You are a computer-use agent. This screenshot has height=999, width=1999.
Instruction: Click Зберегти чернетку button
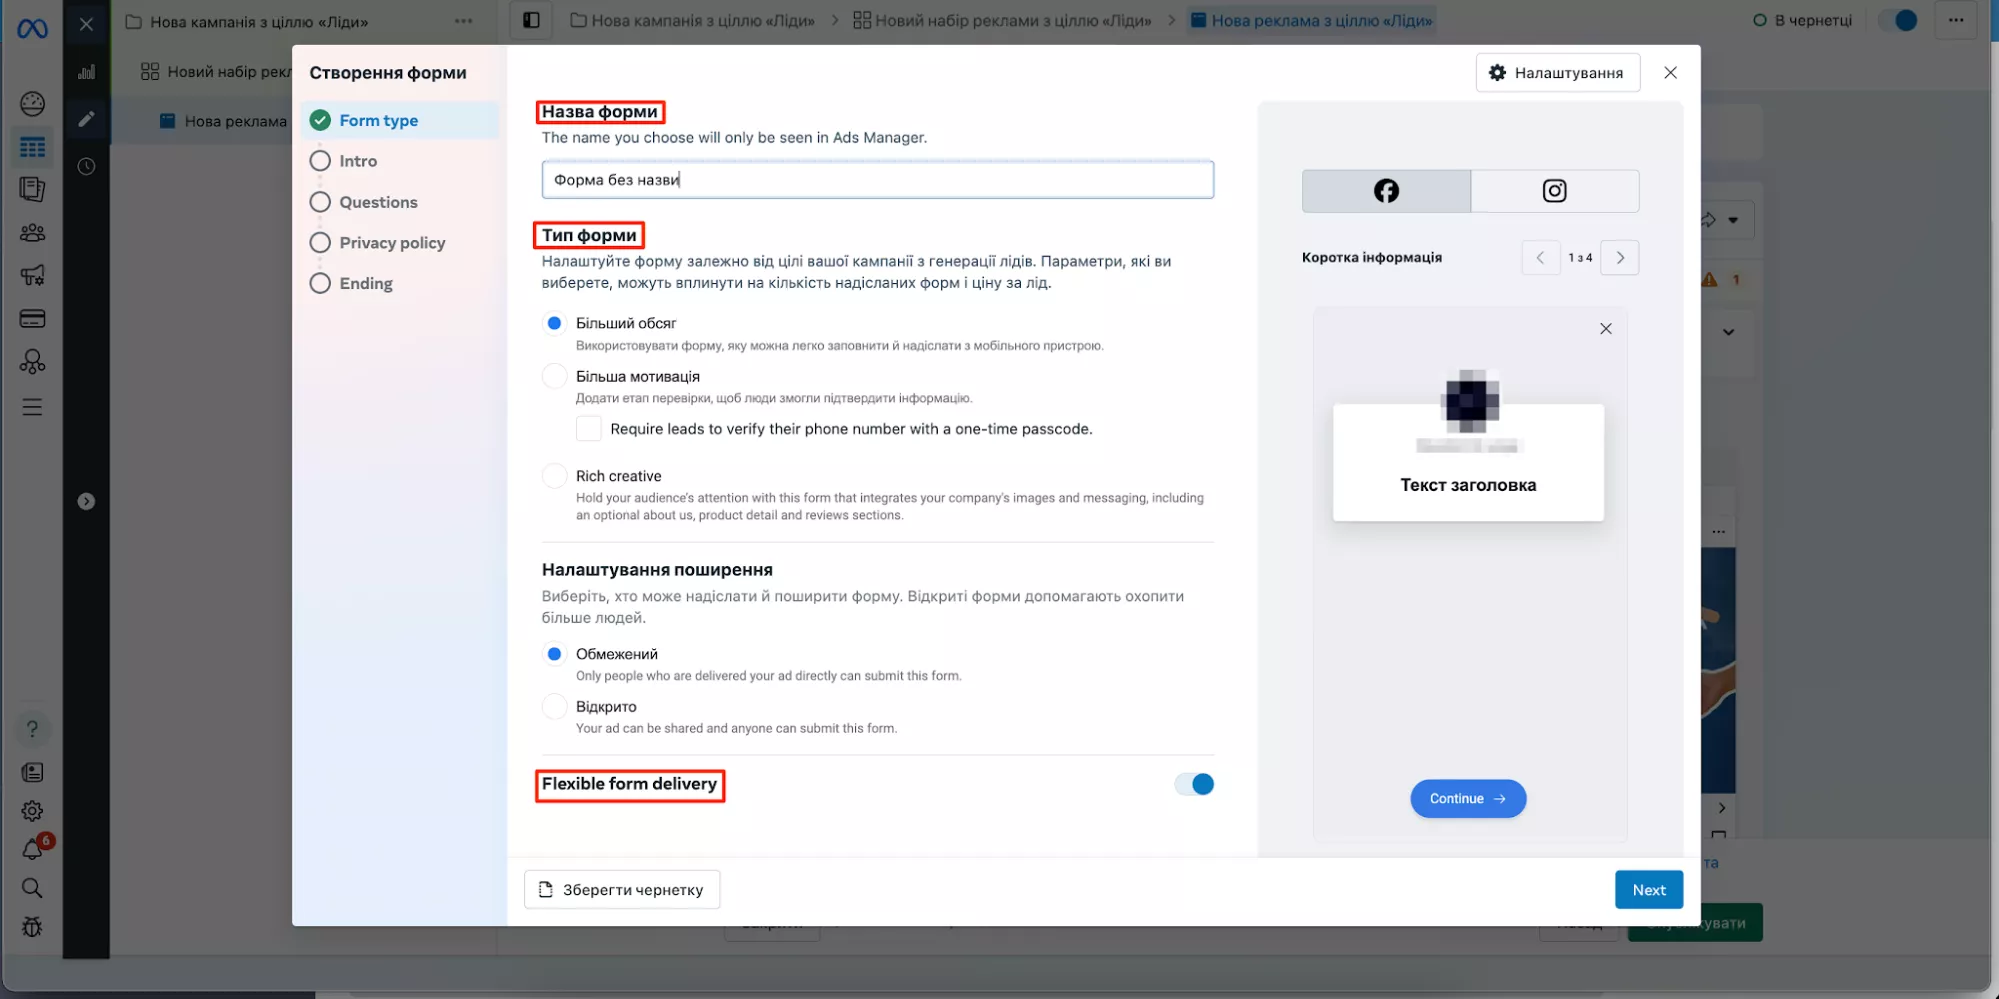622,890
